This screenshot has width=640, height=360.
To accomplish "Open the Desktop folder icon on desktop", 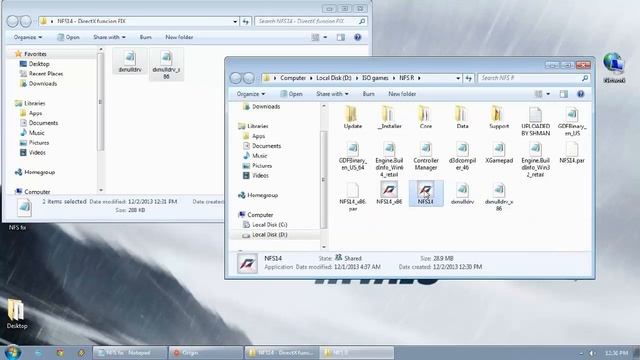I will [17, 313].
